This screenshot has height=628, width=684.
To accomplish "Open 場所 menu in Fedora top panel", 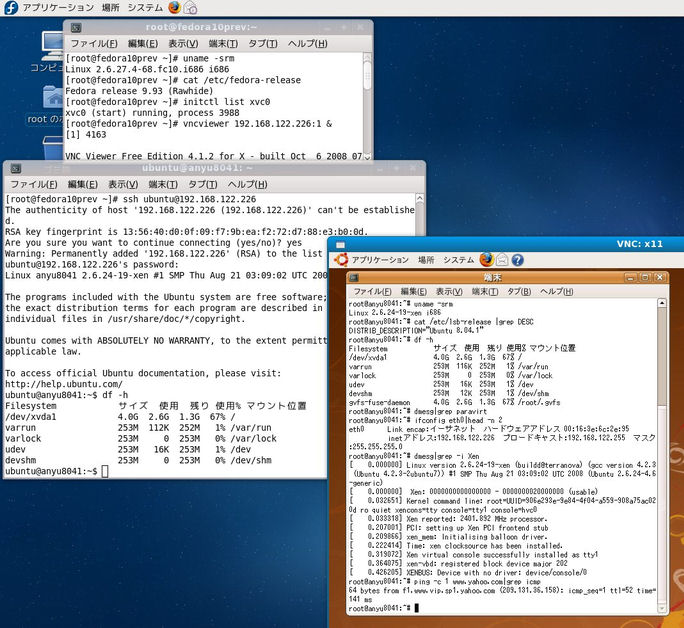I will [x=110, y=7].
